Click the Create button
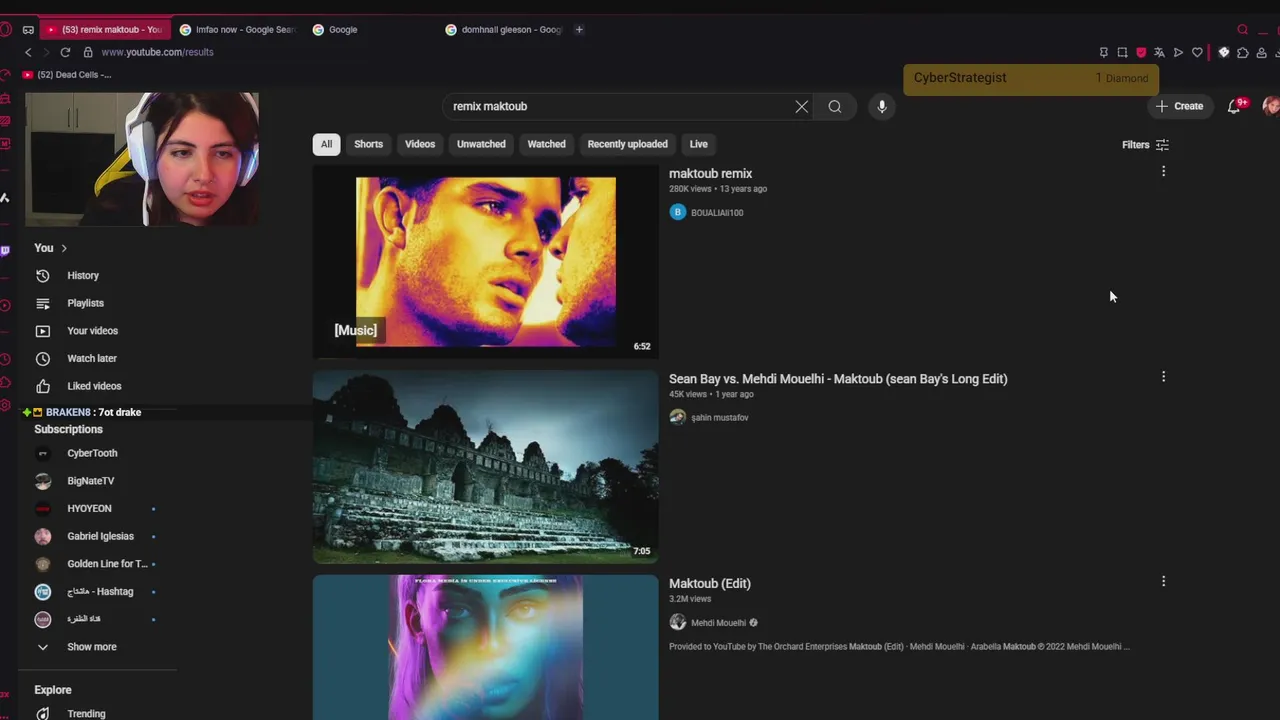This screenshot has width=1280, height=720. coord(1180,106)
